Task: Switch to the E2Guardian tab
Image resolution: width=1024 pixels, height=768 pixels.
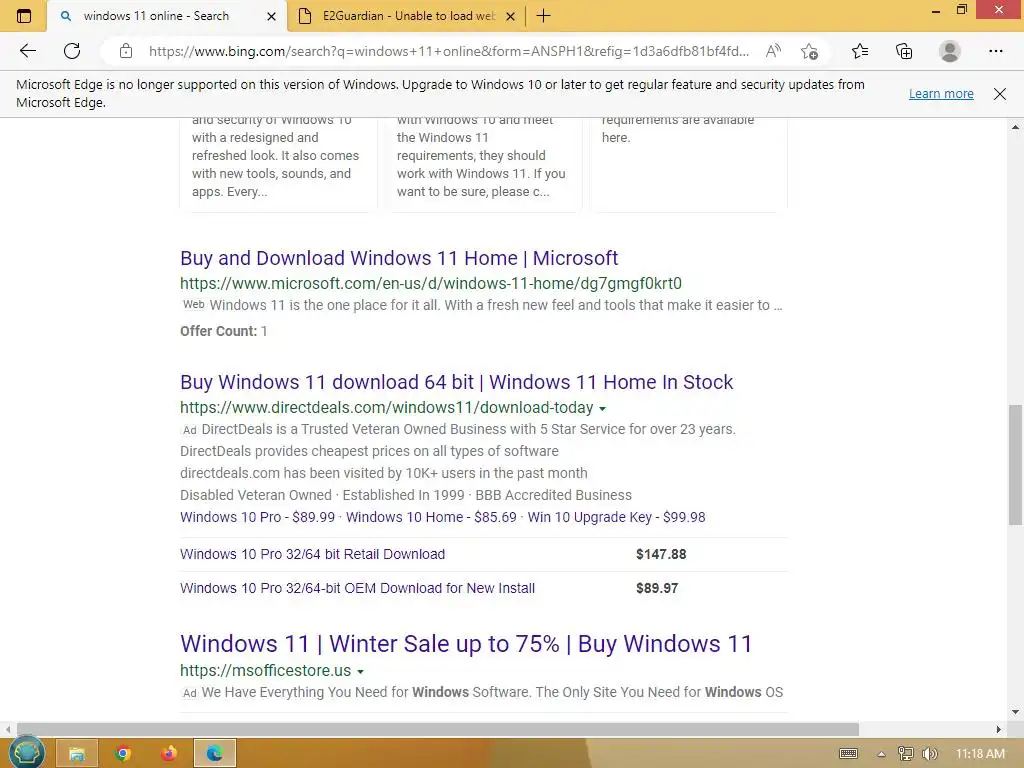Action: coord(406,16)
